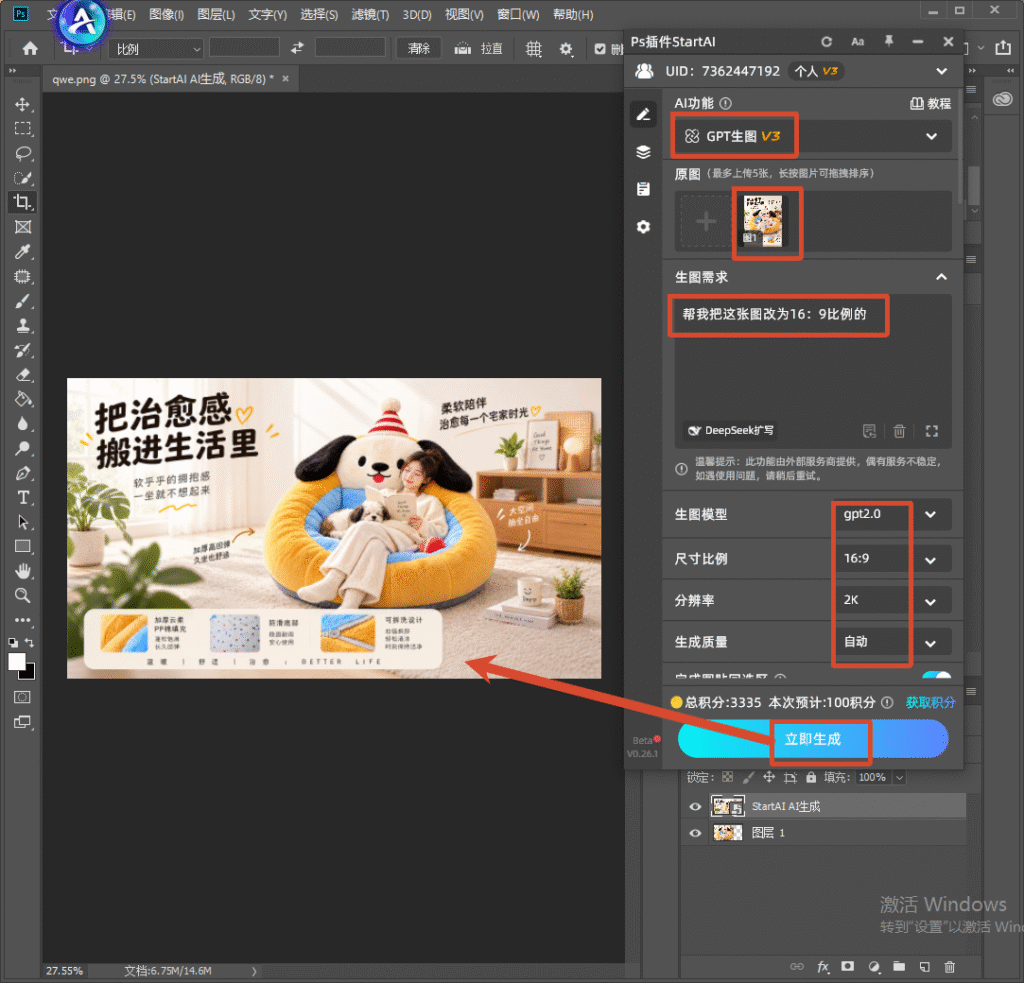Select the Pen tool
Screen dimensions: 1024x983
click(23, 473)
